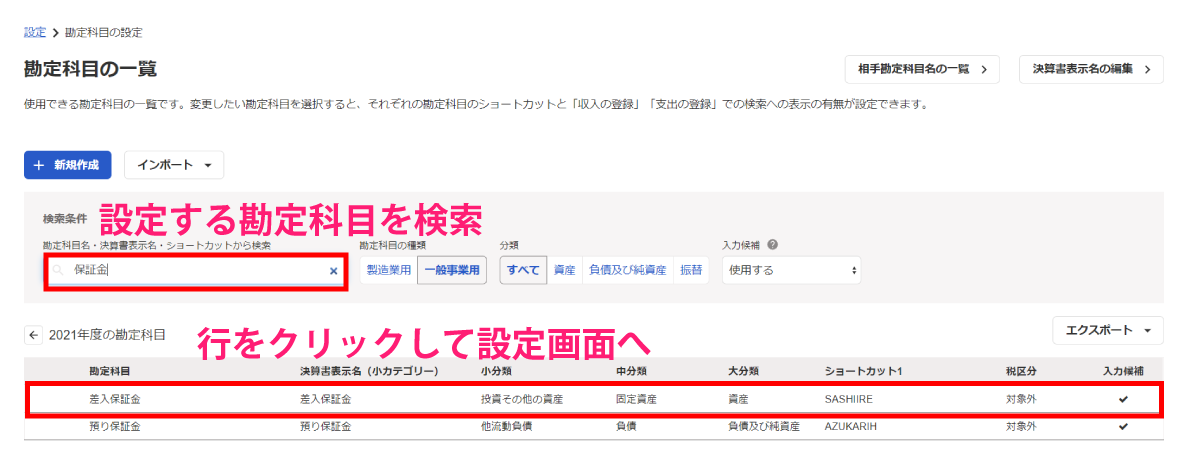The height and width of the screenshot is (473, 1192).
Task: Open 決算書表示名の編集
Action: (1091, 69)
